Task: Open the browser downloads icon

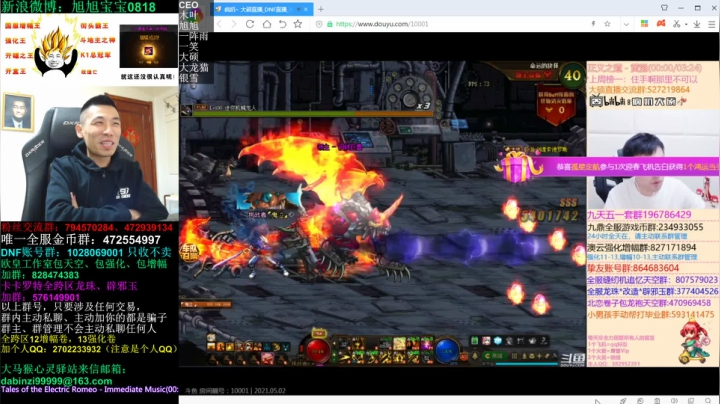Action: [697, 24]
